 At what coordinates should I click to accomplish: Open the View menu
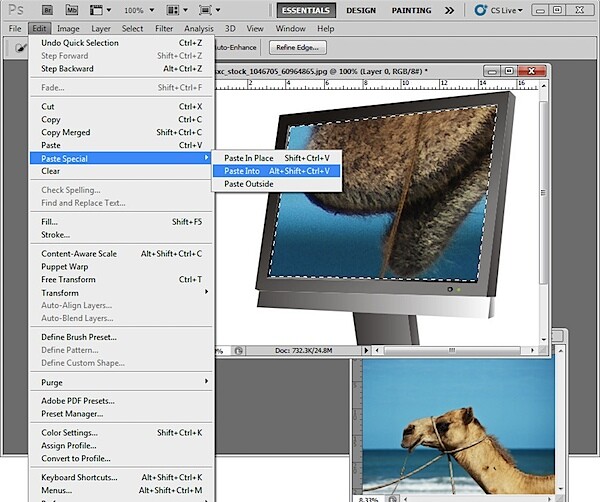tap(255, 29)
